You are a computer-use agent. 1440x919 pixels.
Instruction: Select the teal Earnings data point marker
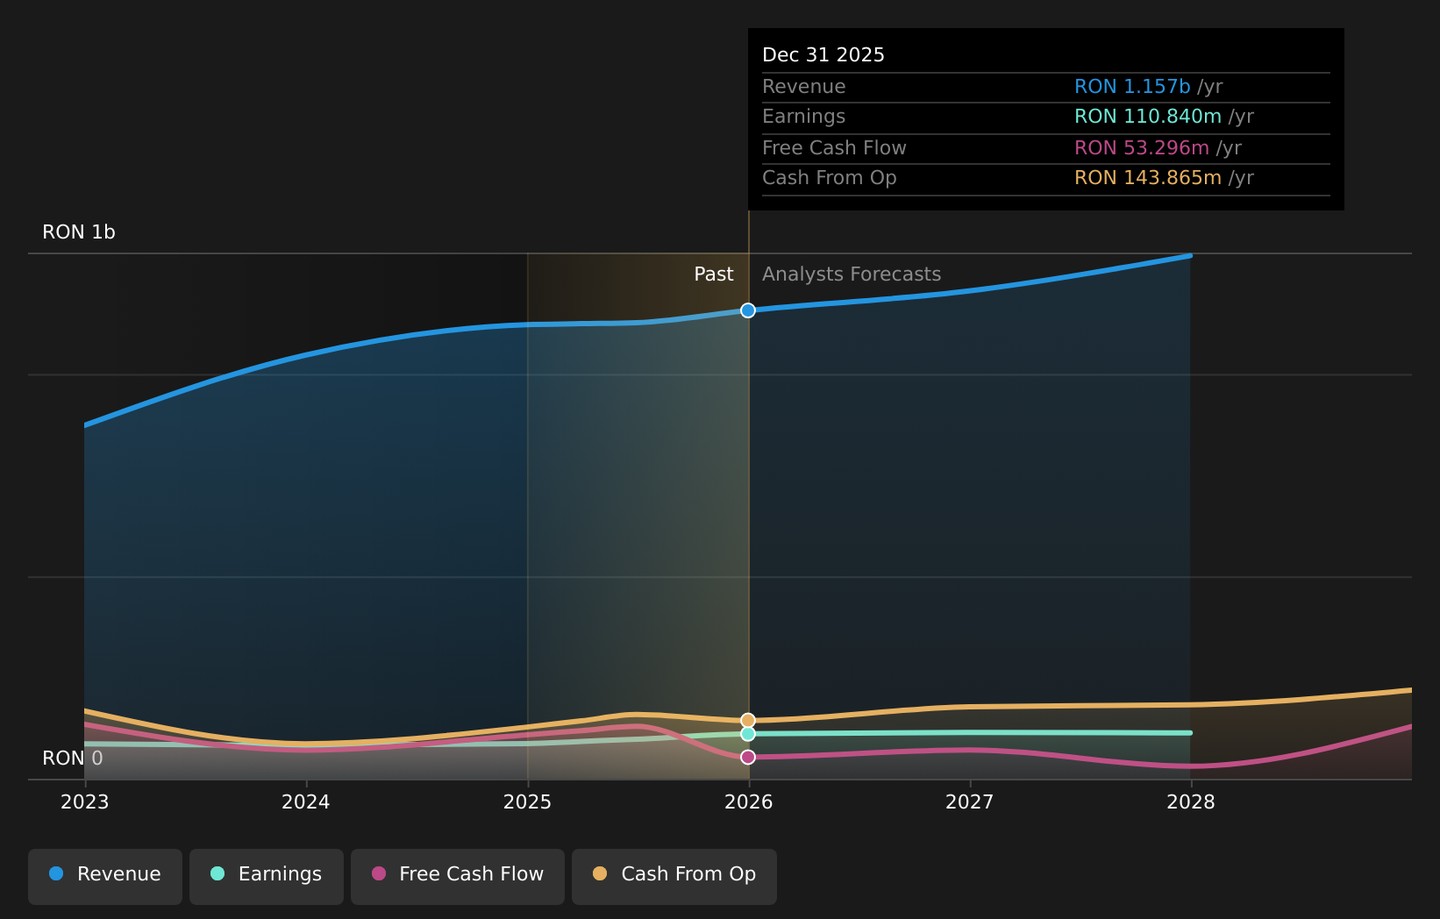(748, 734)
